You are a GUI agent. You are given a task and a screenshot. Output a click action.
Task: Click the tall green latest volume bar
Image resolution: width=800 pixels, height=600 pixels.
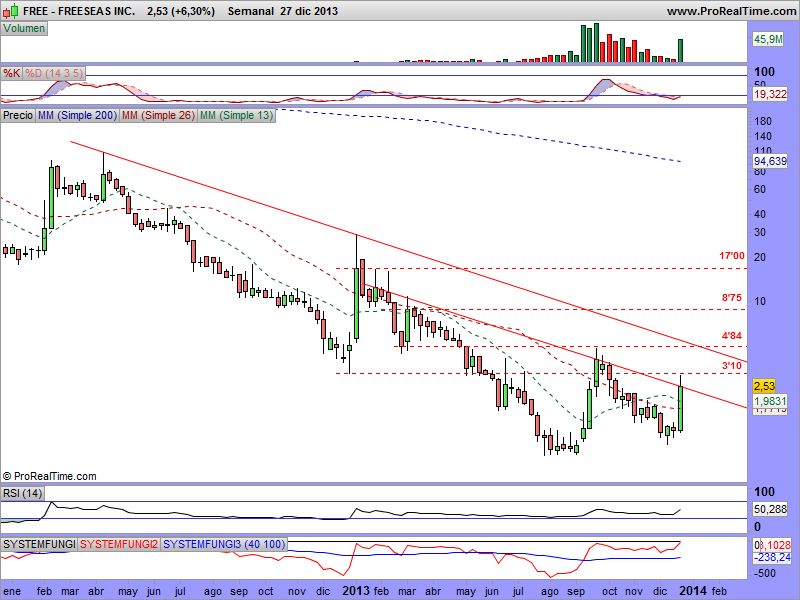[680, 51]
